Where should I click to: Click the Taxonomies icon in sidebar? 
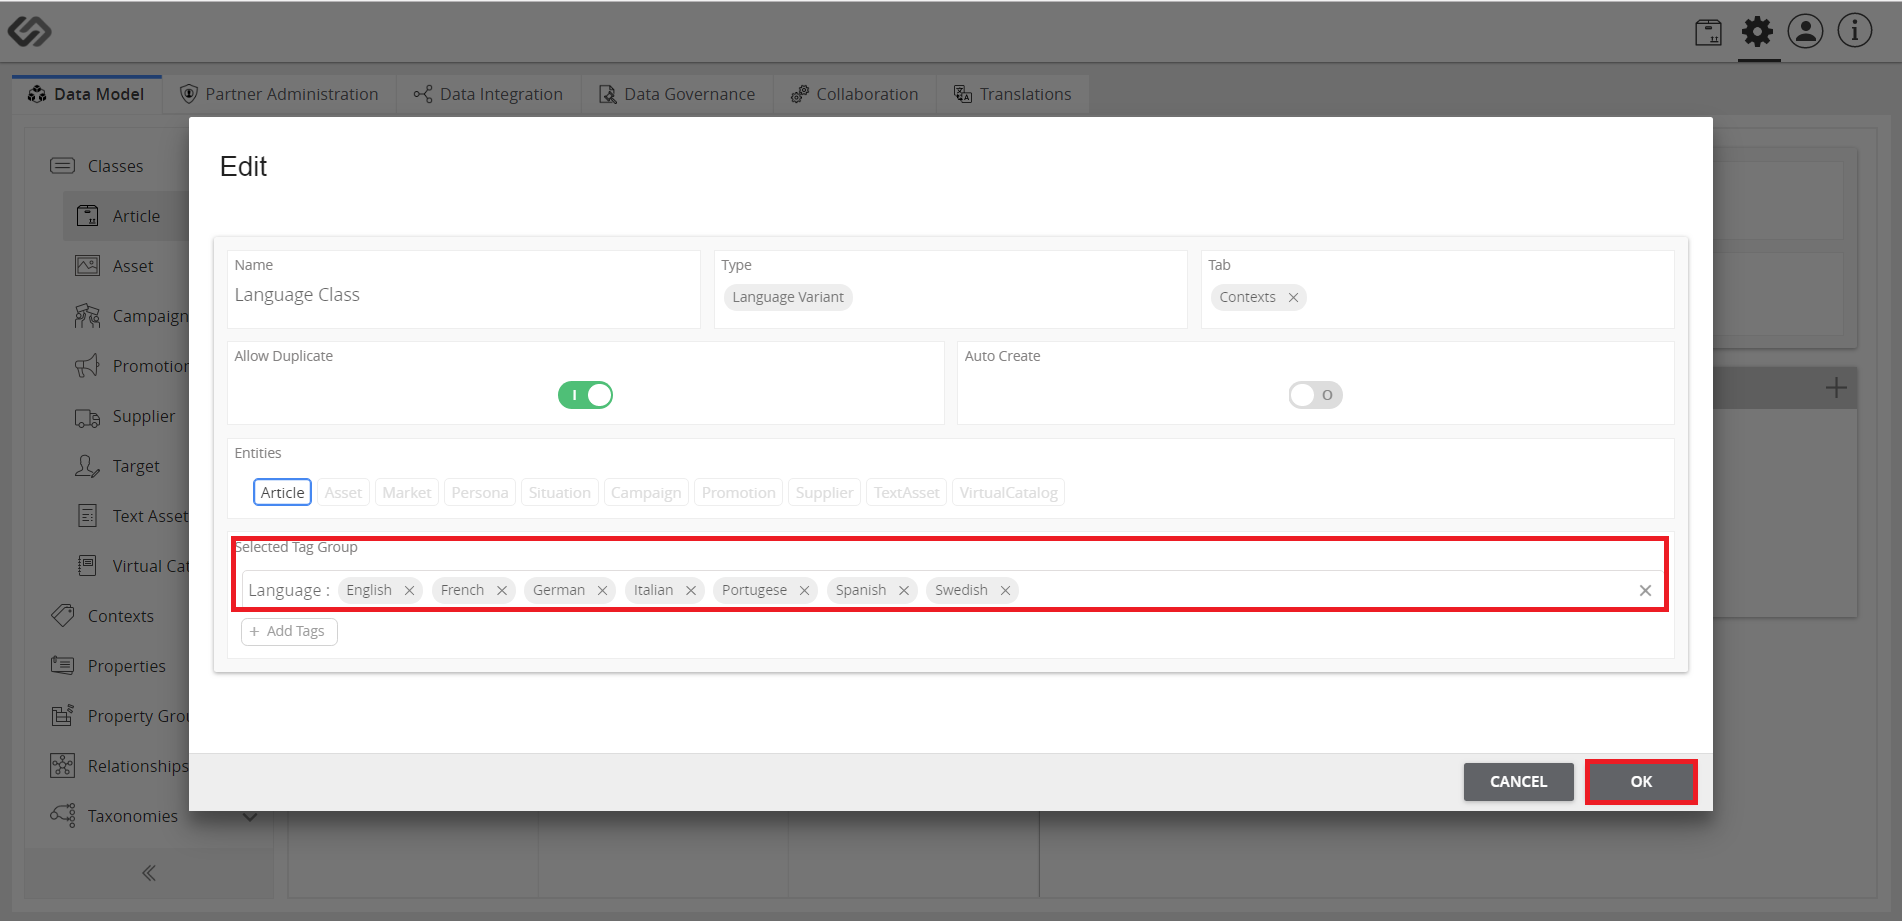[x=63, y=816]
